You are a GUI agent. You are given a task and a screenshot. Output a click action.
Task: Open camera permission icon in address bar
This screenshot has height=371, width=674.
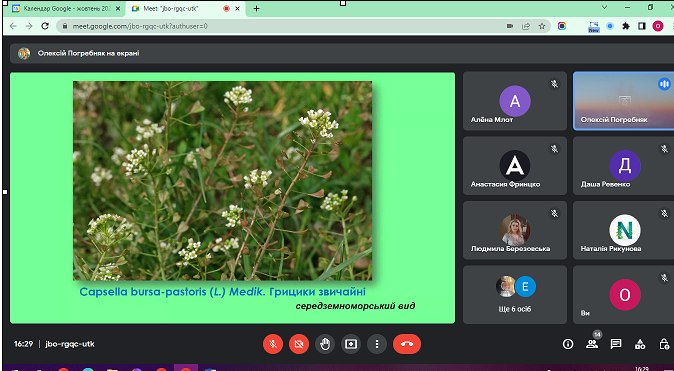(510, 26)
